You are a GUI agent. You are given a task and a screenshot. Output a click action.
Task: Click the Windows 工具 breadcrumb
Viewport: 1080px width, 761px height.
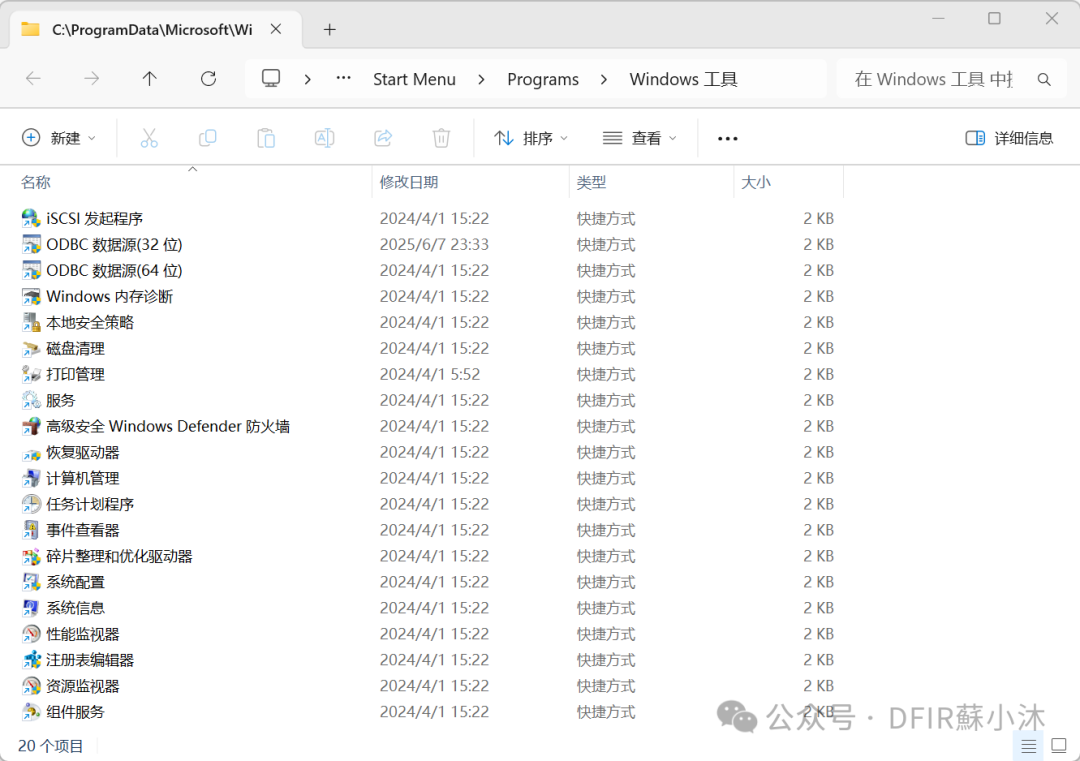(683, 80)
